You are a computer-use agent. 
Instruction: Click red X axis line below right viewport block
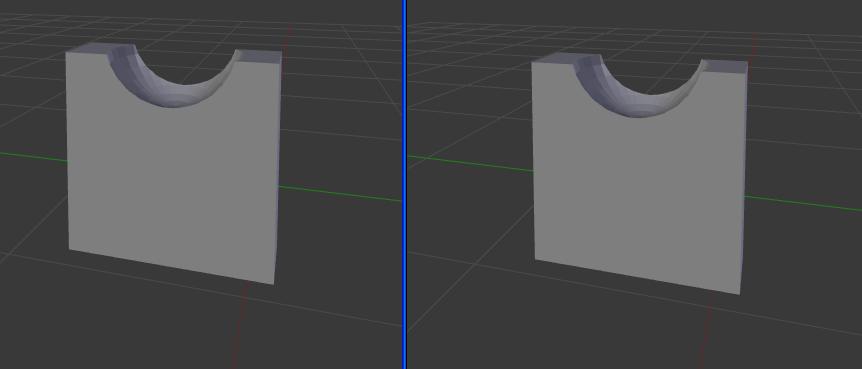point(705,331)
